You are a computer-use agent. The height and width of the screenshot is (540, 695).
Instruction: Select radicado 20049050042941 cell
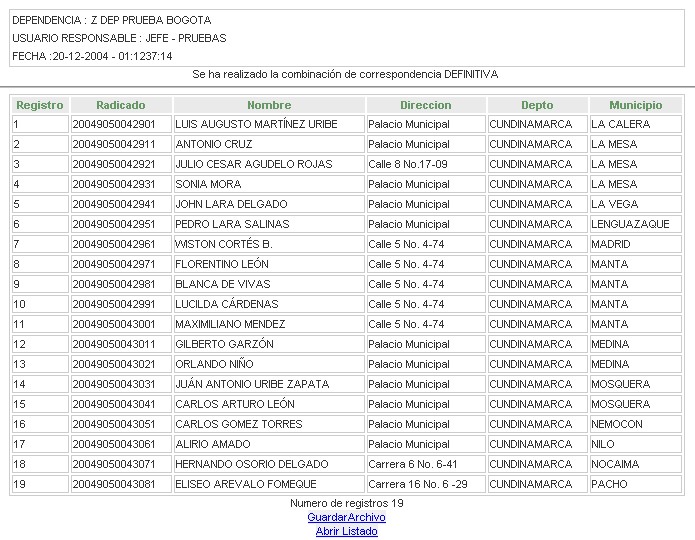click(x=121, y=204)
